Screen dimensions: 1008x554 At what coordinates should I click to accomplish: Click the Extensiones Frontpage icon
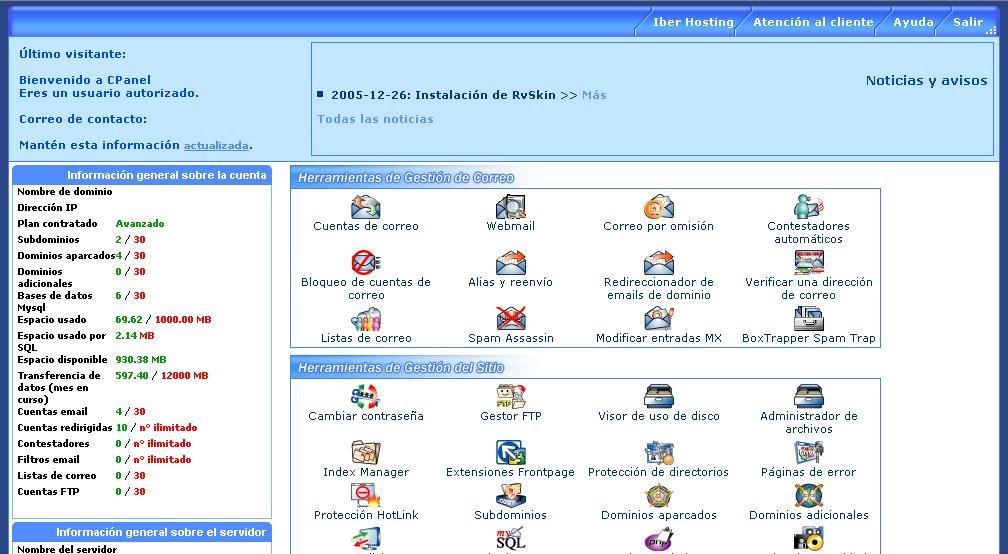pos(511,452)
